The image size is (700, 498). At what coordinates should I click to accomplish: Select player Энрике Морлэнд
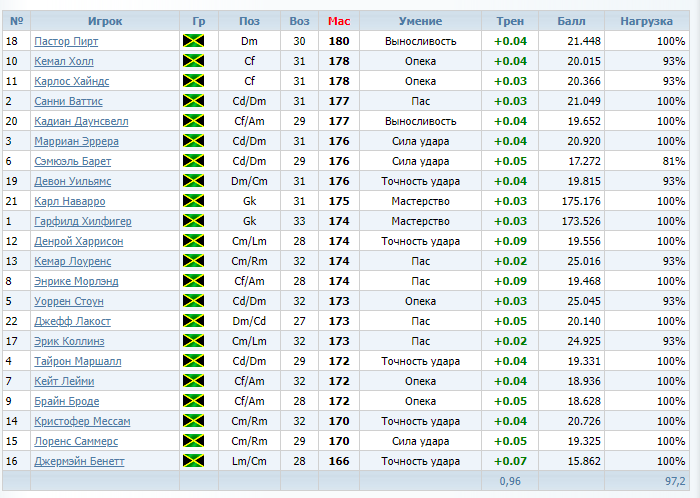tap(76, 282)
